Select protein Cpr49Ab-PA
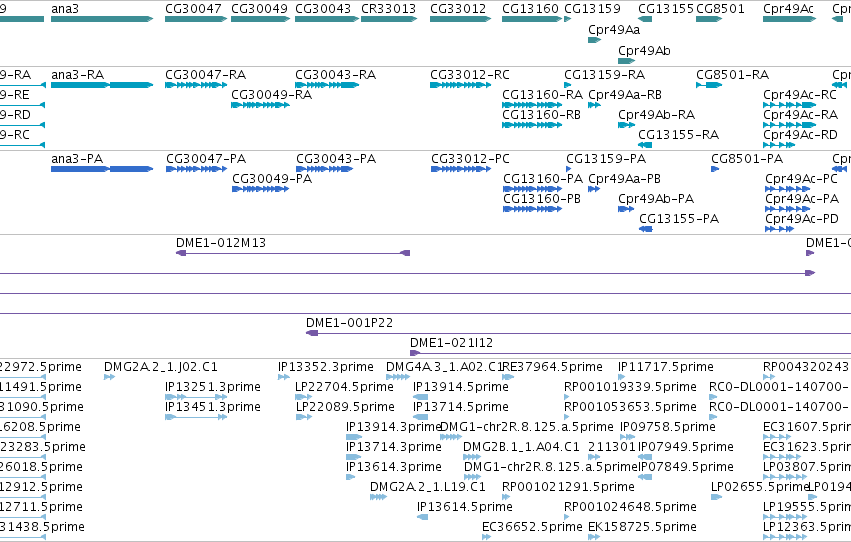This screenshot has height=542, width=851. pos(626,209)
